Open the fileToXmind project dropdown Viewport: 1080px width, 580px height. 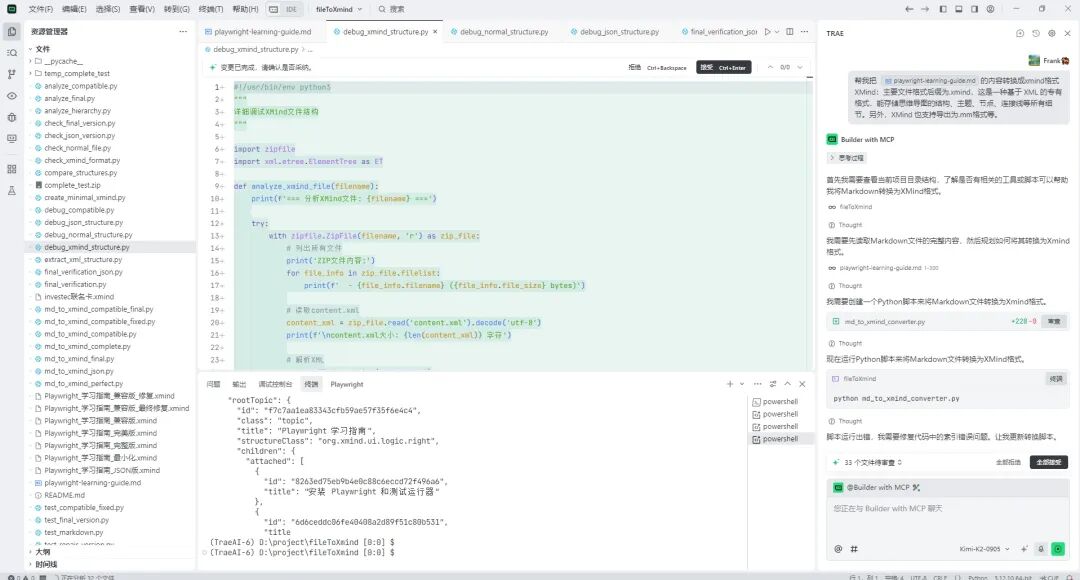(x=339, y=9)
